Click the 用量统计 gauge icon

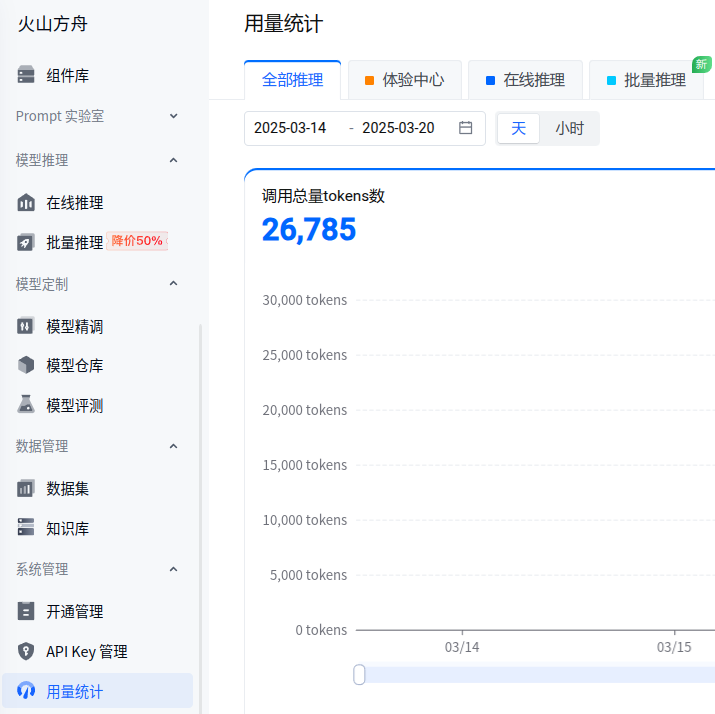26,691
